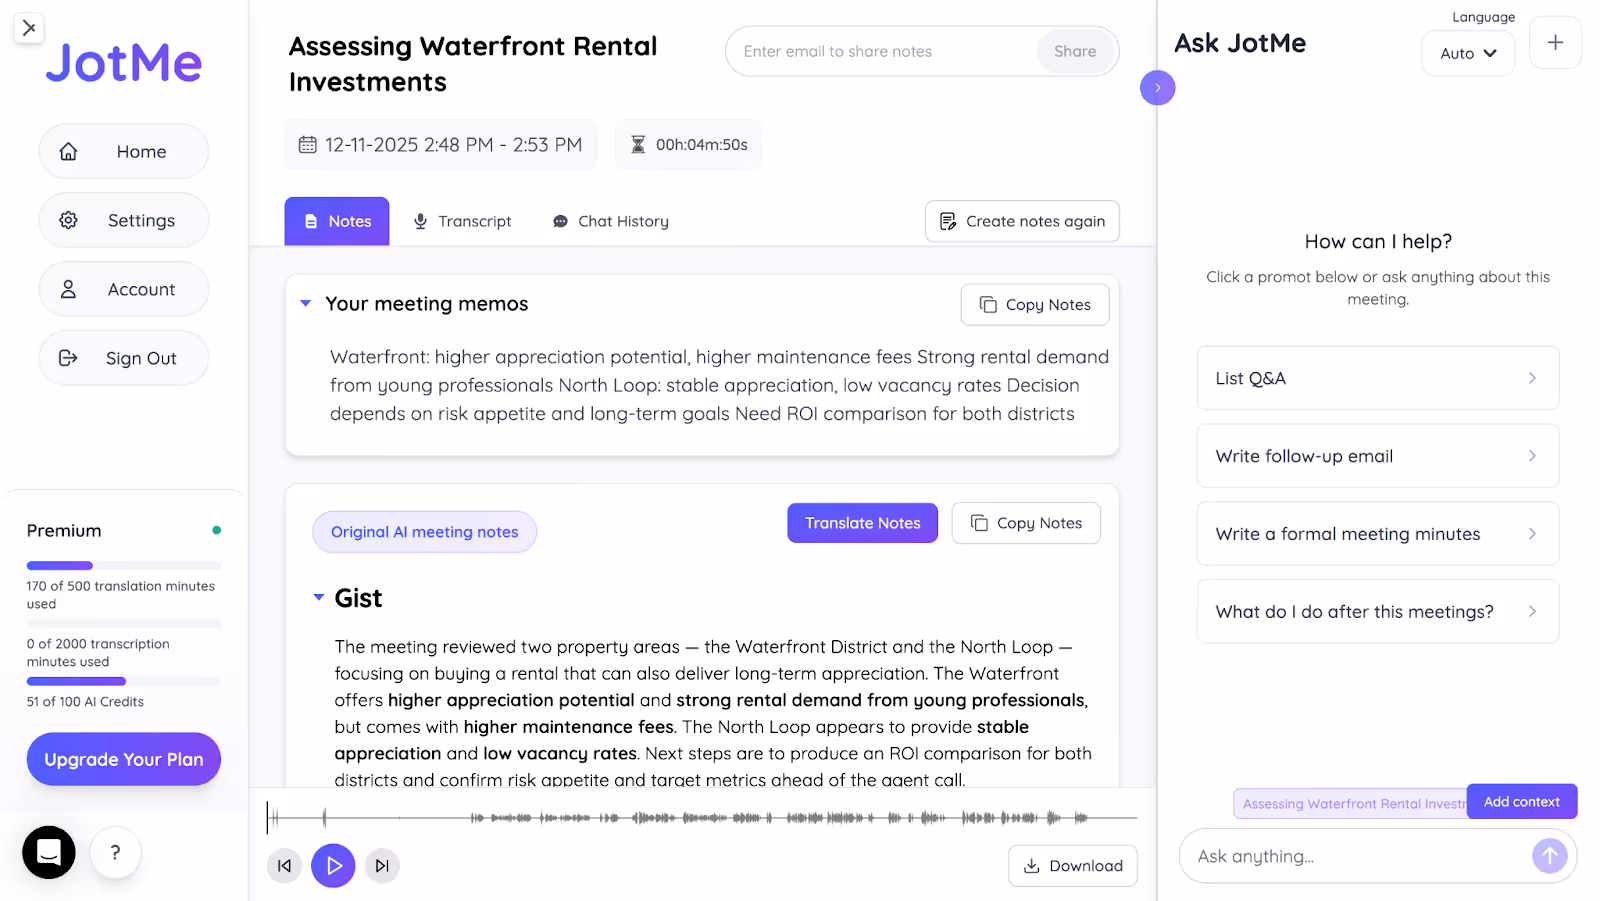
Task: Click the Premium plan label
Action: pyautogui.click(x=64, y=531)
